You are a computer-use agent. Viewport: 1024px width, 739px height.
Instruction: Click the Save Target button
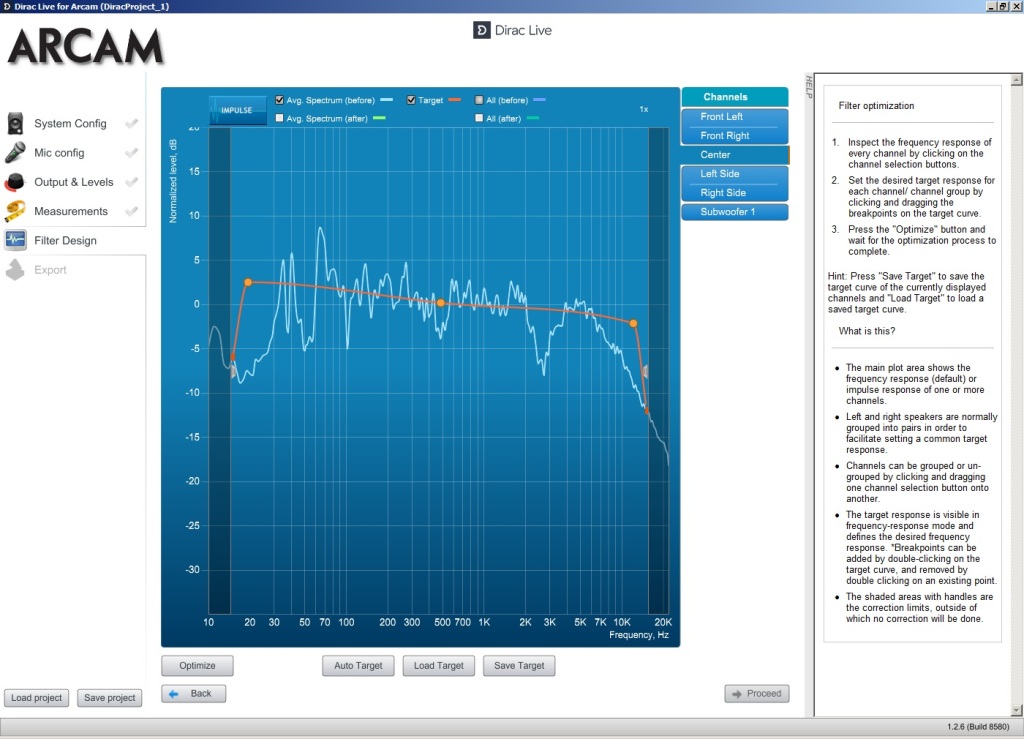[x=518, y=666]
